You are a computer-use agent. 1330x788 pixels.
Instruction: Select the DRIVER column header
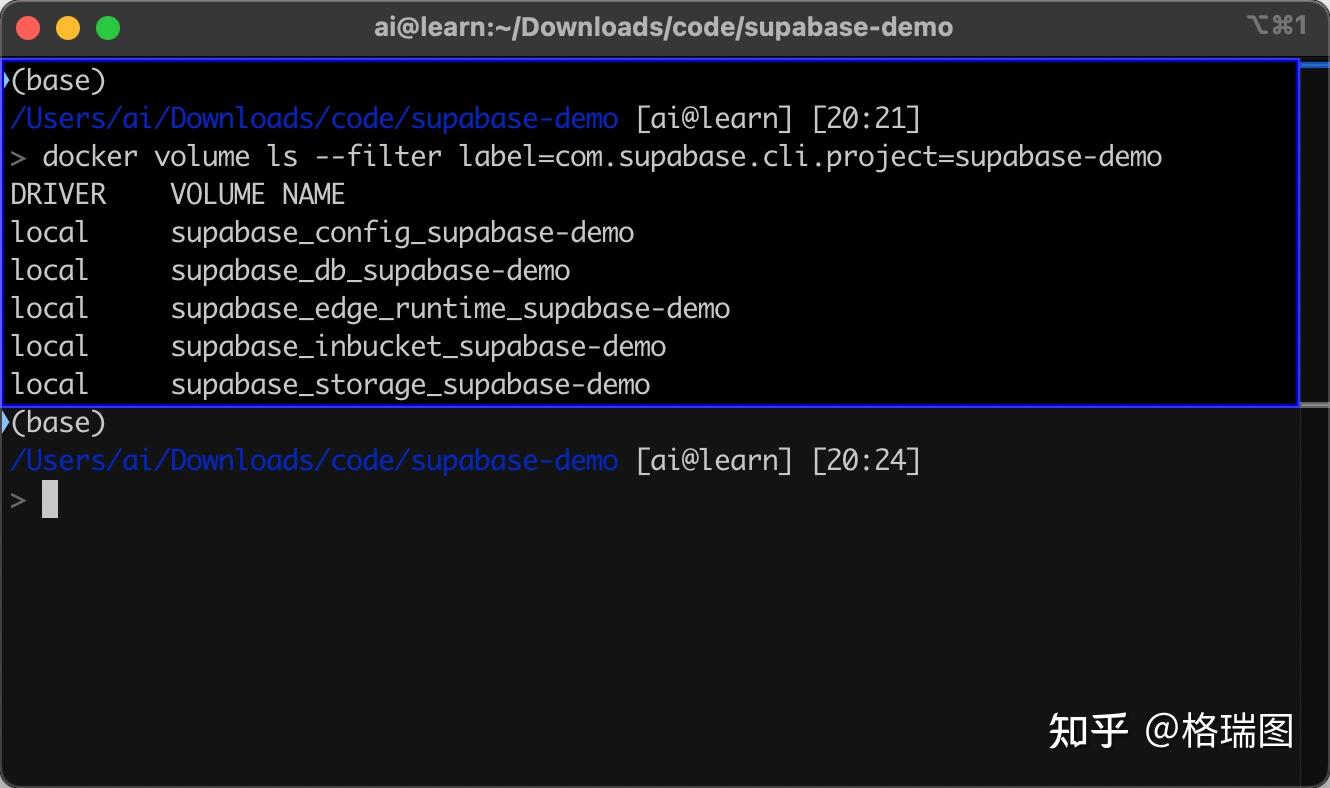(x=58, y=194)
